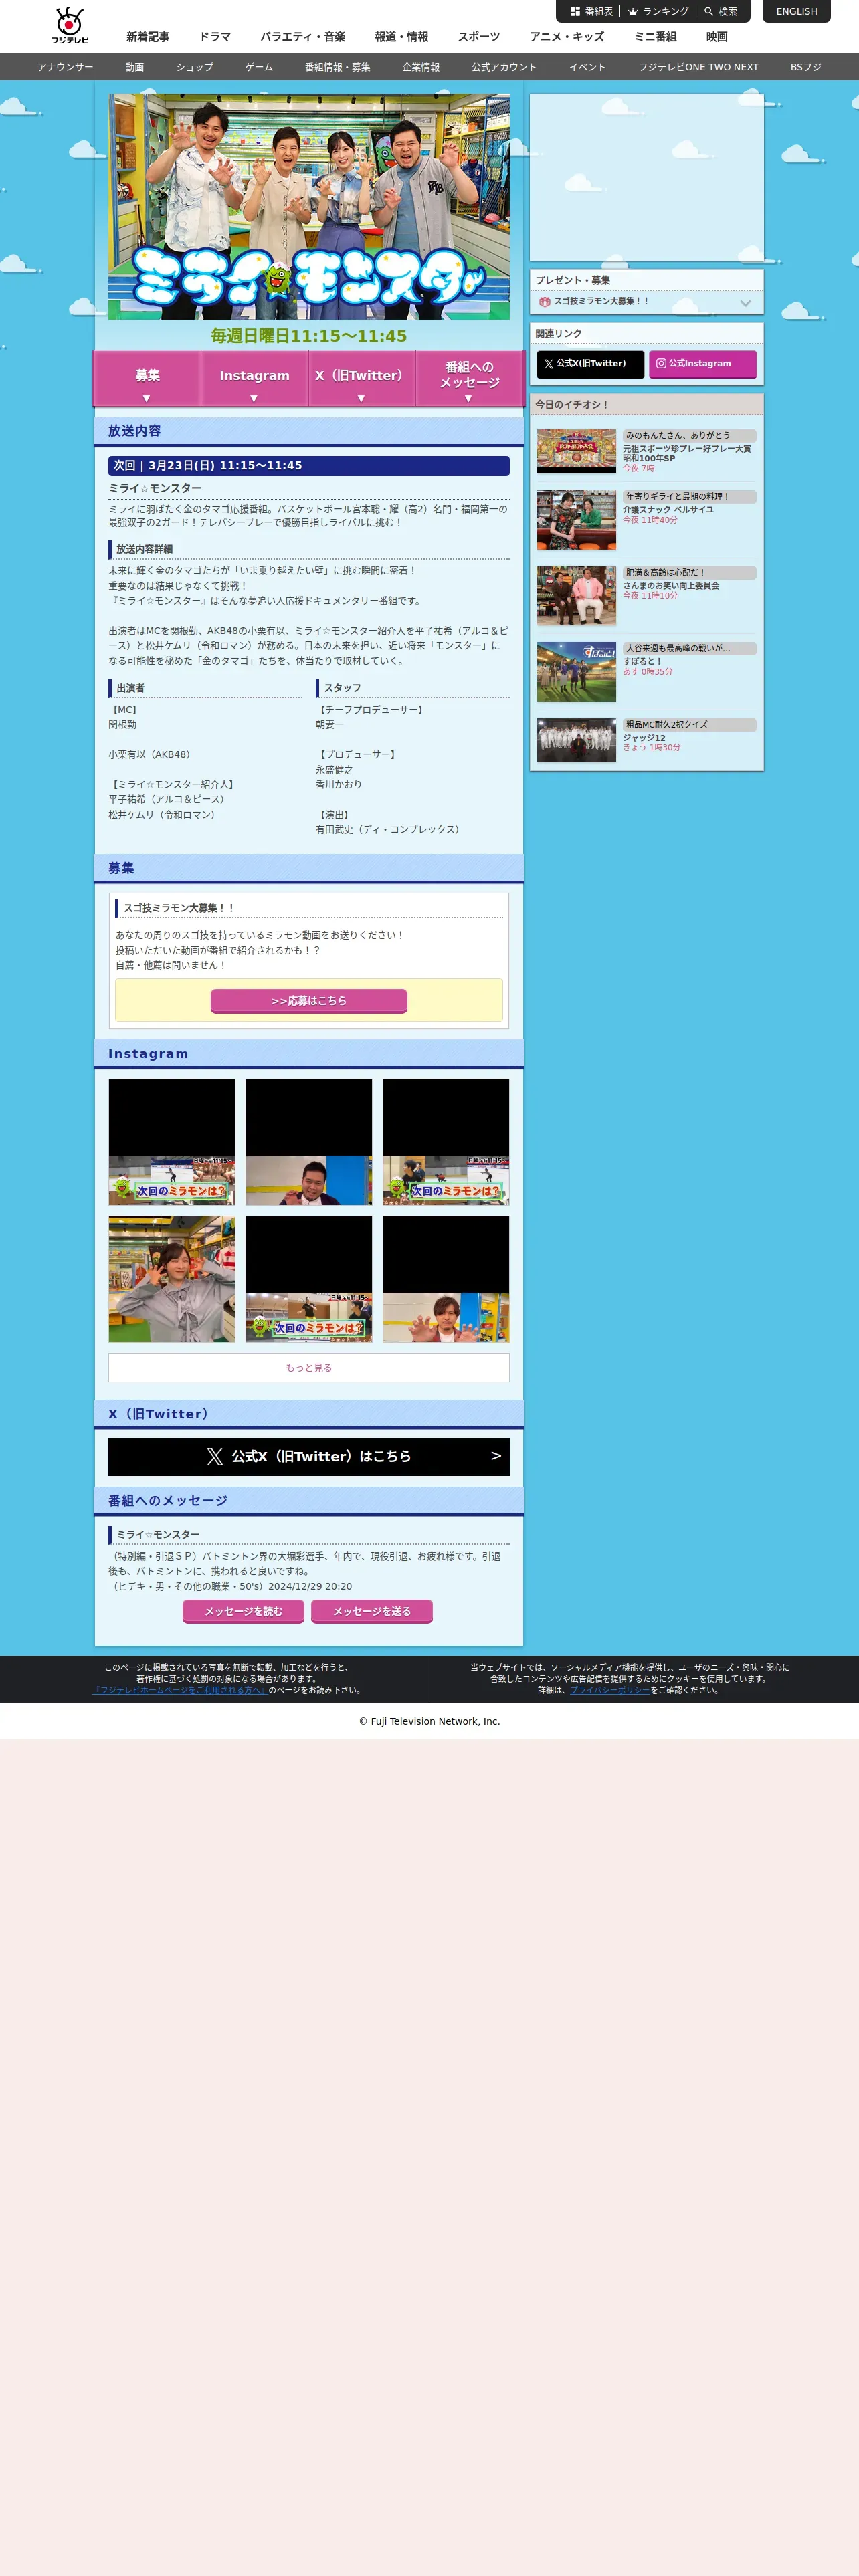Open the ドラマ menu item
This screenshot has height=2576, width=859.
tap(215, 37)
